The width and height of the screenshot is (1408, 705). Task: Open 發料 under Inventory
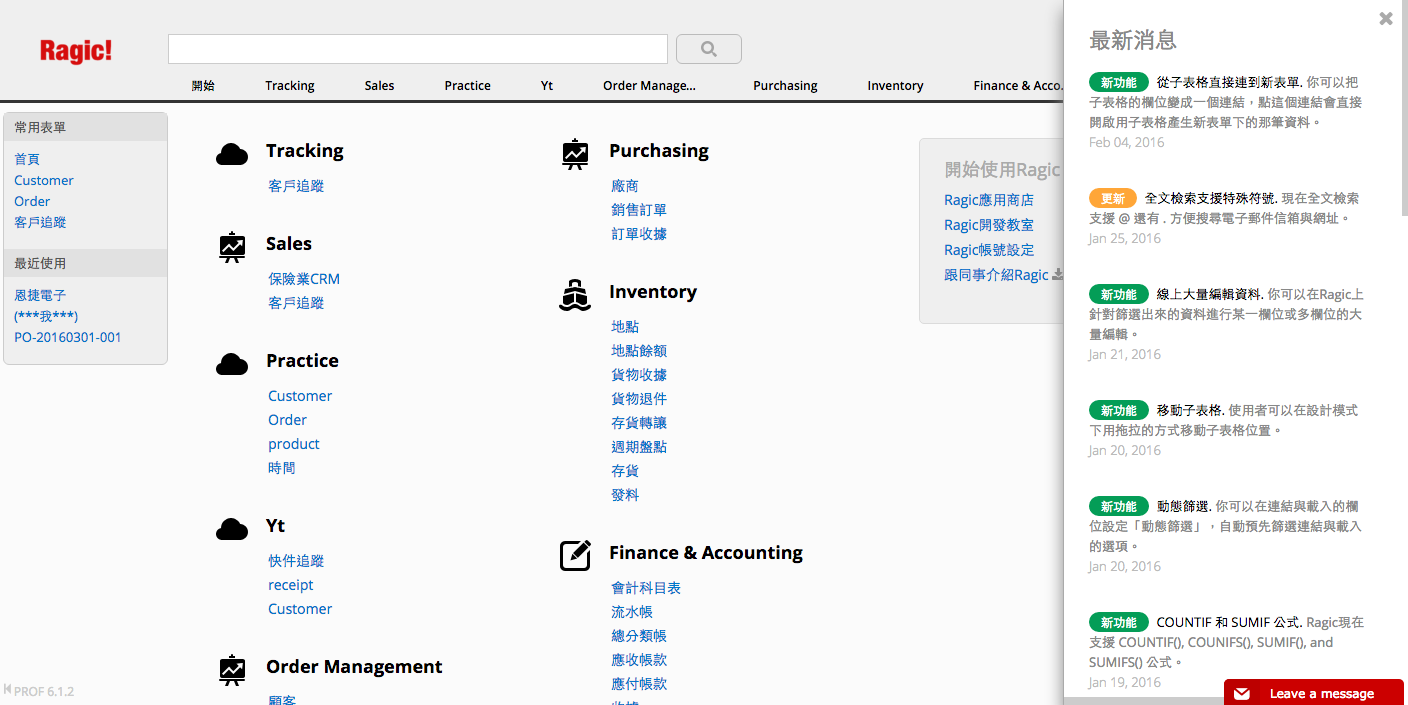click(x=625, y=495)
